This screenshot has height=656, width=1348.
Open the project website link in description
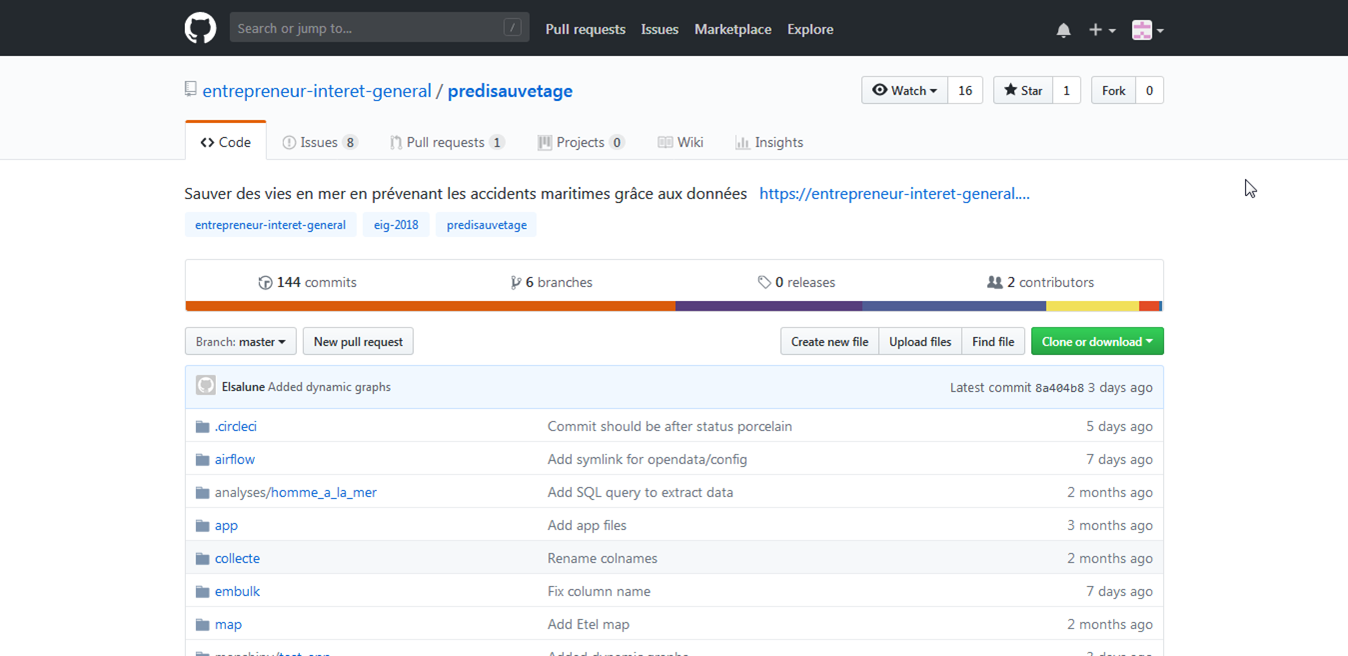[x=894, y=194]
